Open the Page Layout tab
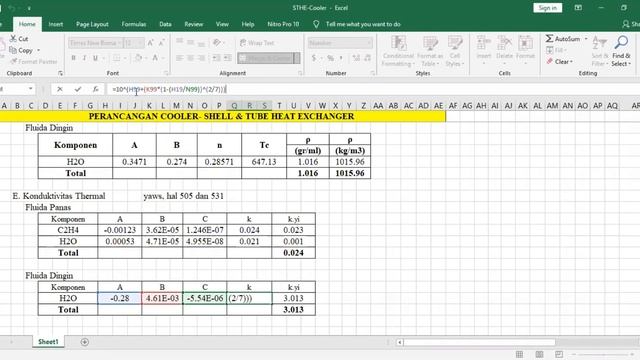The width and height of the screenshot is (640, 360). 92,24
